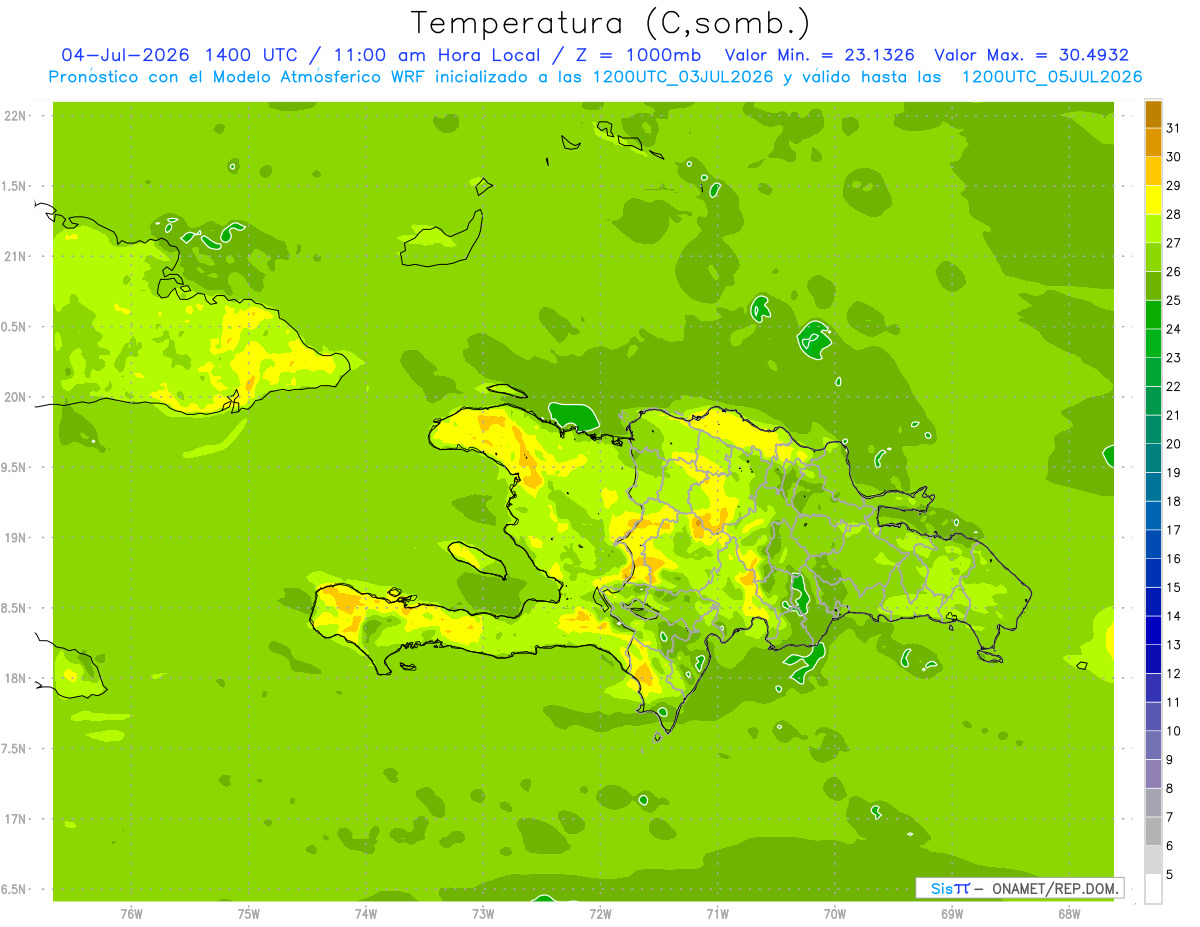This screenshot has width=1200, height=927.
Task: Click the latitude axis label 18N
Action: click(15, 678)
